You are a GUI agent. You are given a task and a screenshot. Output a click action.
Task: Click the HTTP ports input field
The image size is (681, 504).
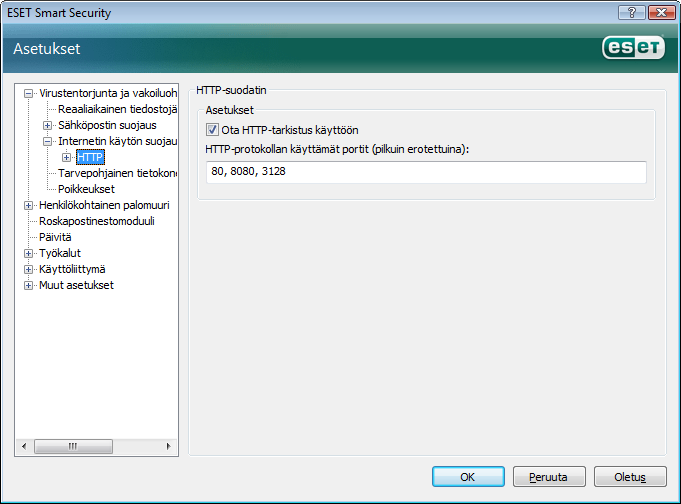(x=426, y=172)
